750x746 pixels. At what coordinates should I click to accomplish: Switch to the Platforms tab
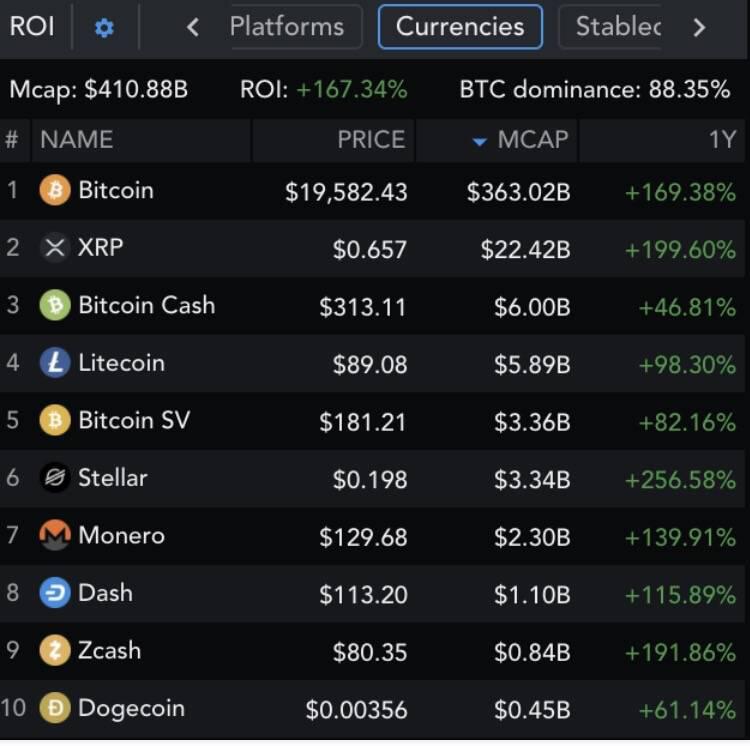pos(287,27)
